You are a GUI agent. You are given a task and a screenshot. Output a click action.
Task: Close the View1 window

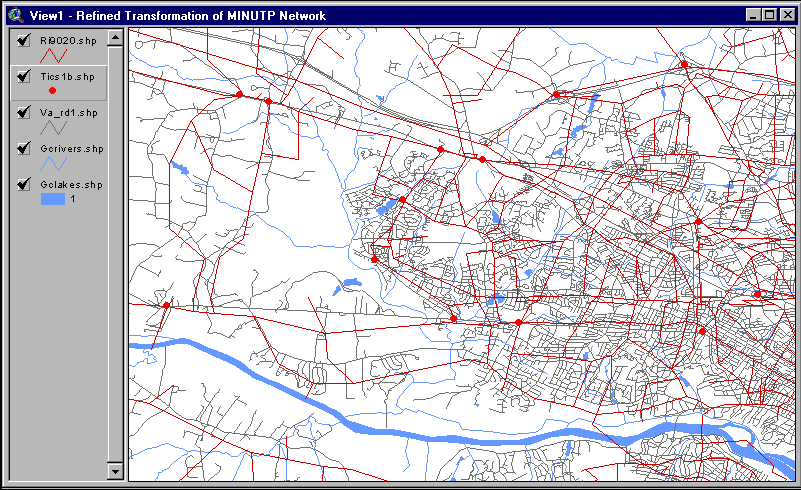788,15
